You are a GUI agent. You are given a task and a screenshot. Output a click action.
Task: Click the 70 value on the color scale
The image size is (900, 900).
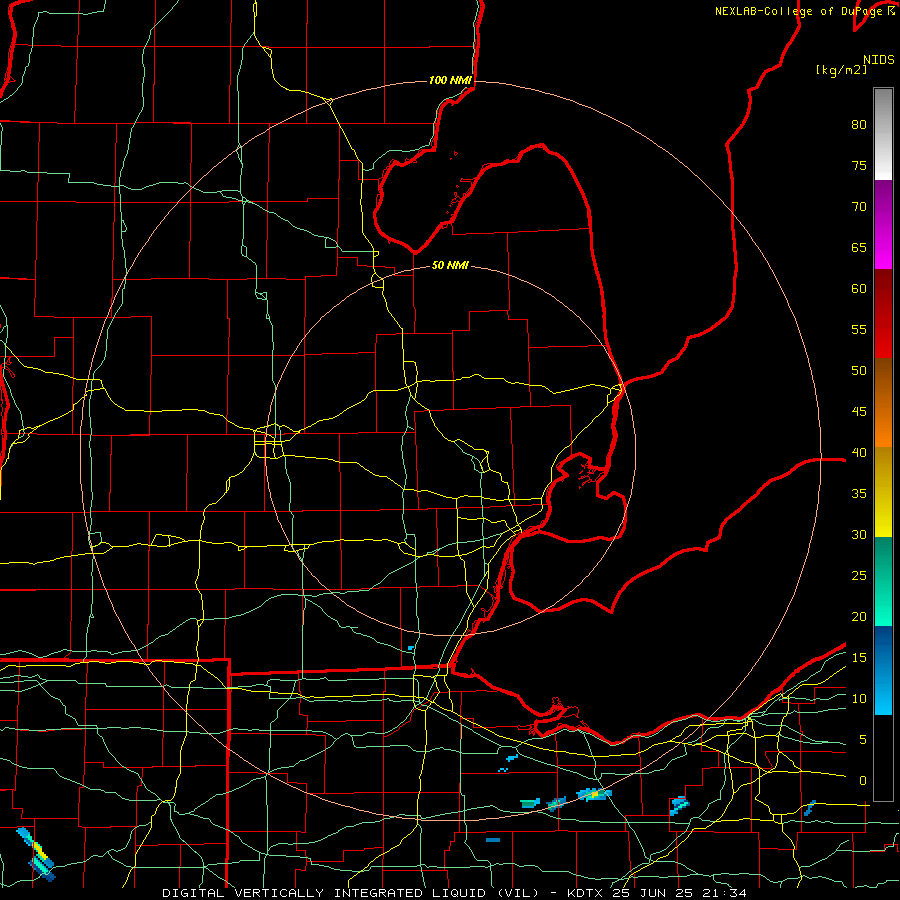pos(859,207)
